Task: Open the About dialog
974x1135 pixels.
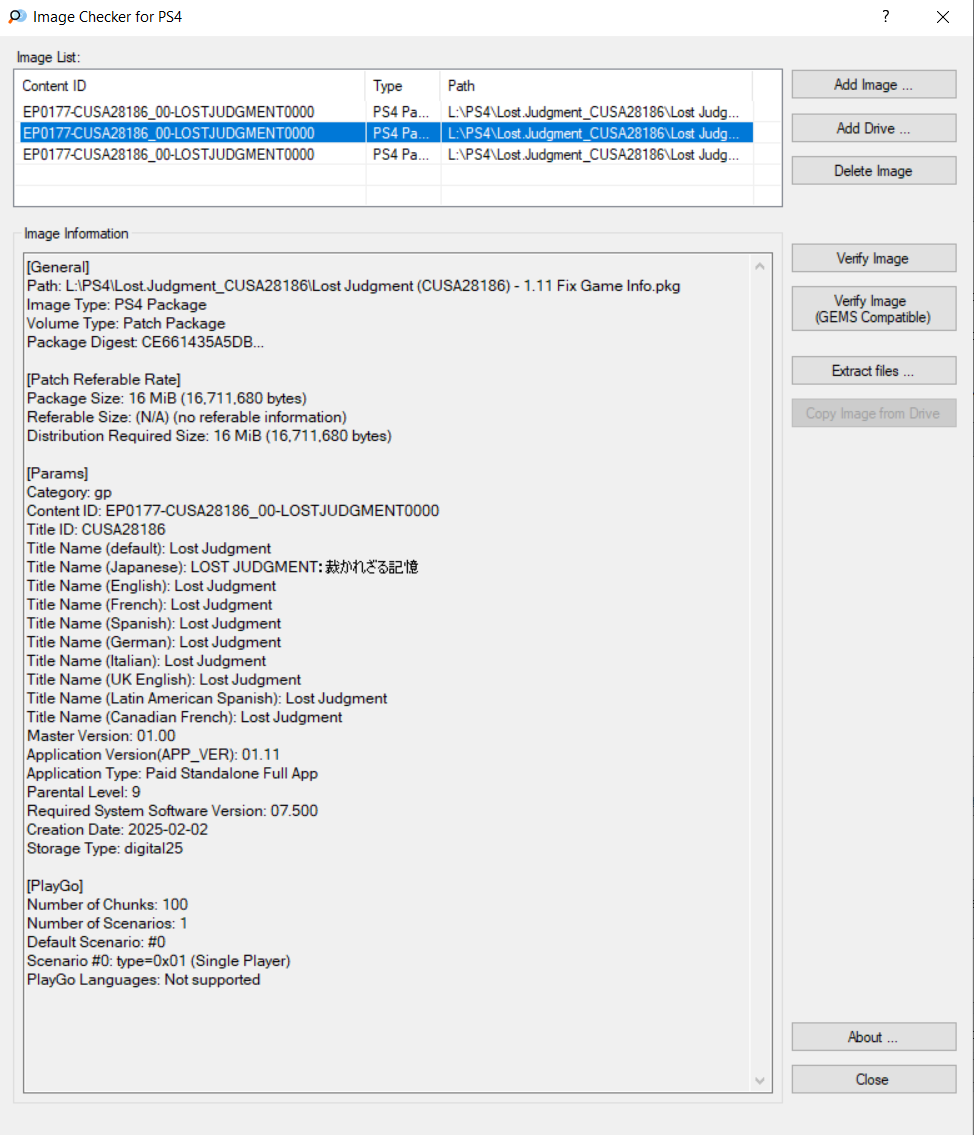Action: [873, 1037]
